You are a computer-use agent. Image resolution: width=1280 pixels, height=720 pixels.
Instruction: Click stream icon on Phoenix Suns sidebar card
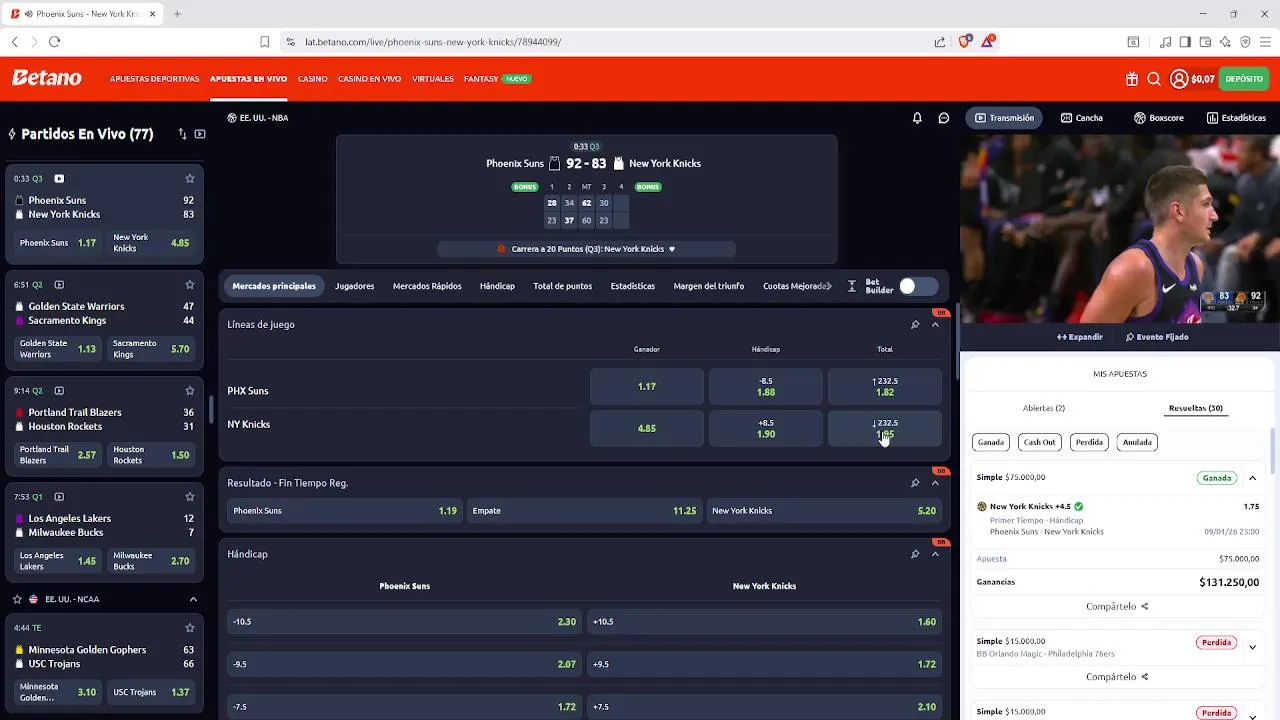59,178
